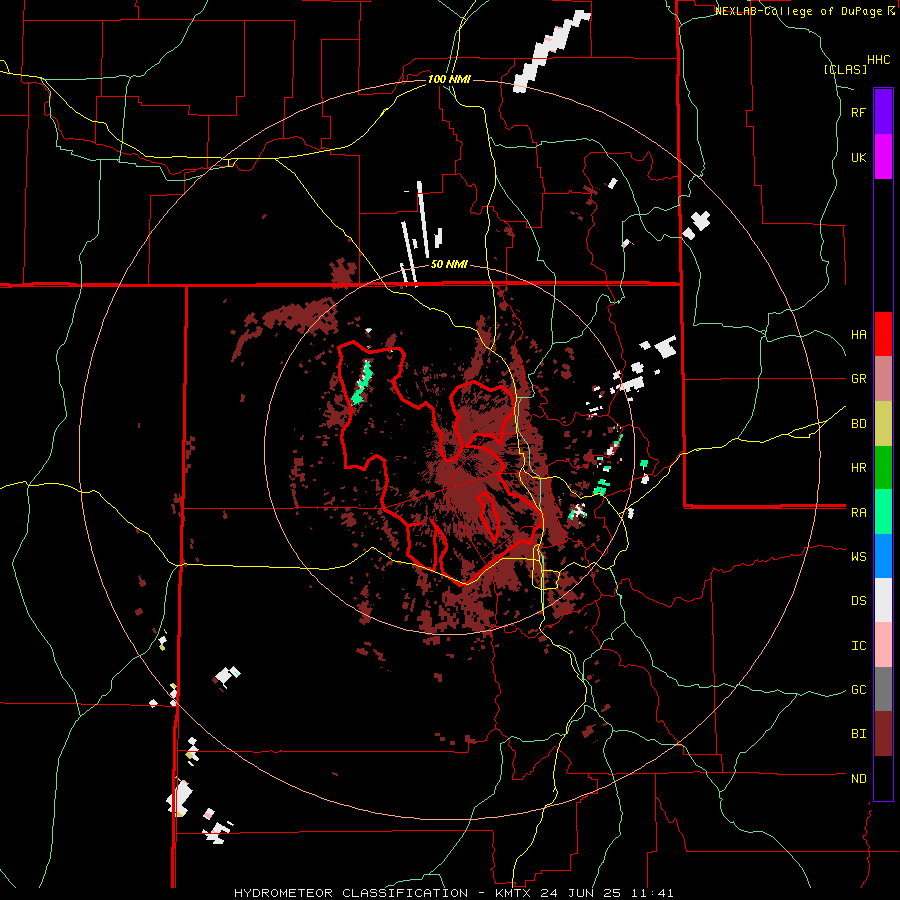Select the GC gray legend swatch
This screenshot has width=900, height=900.
click(x=883, y=689)
